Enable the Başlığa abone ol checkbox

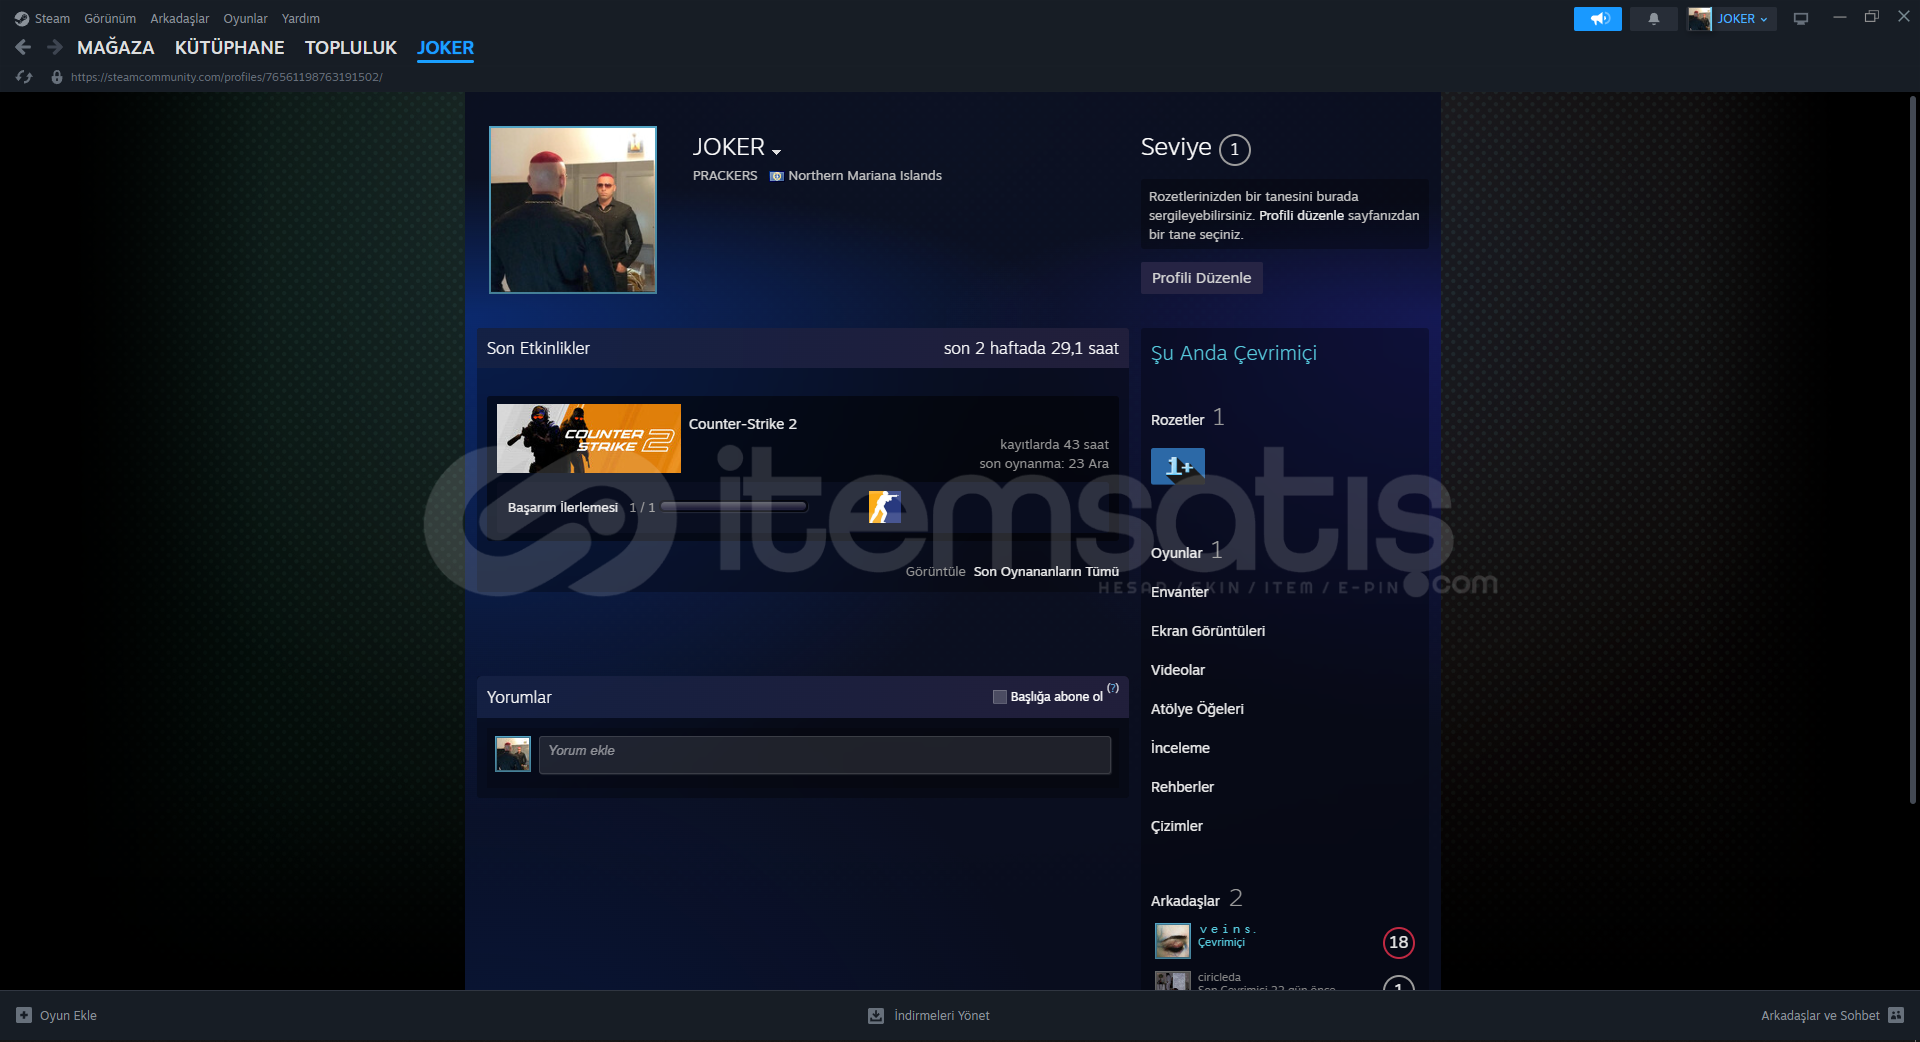coord(999,697)
